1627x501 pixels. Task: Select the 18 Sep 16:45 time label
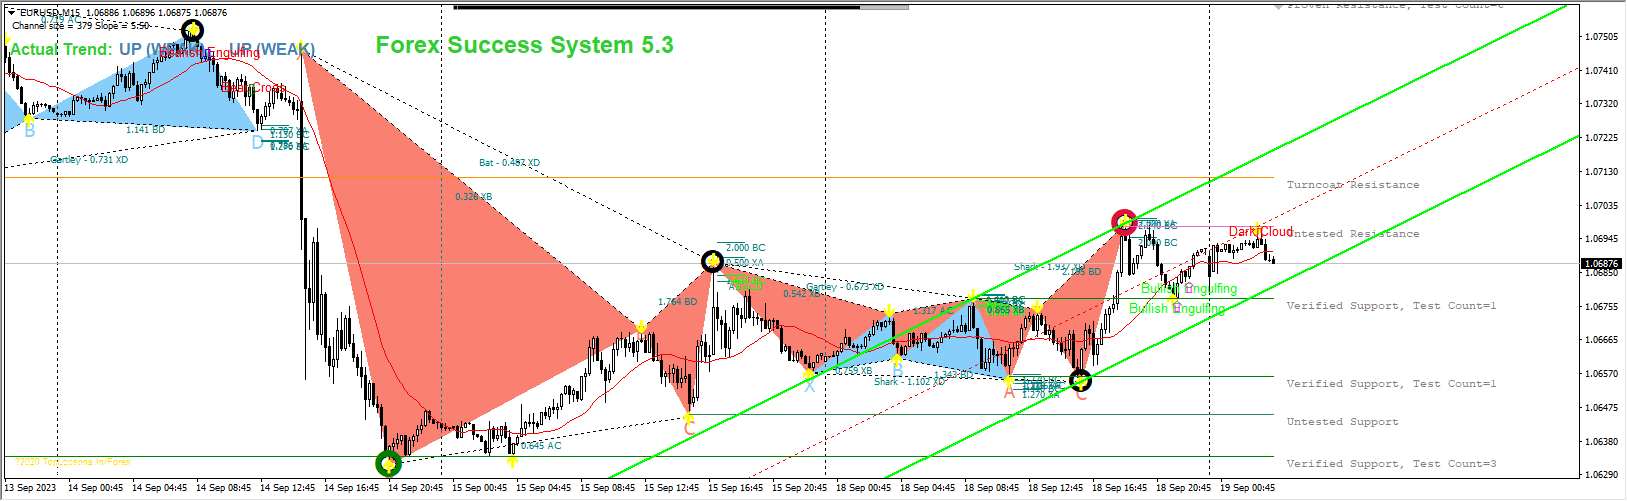click(1120, 488)
